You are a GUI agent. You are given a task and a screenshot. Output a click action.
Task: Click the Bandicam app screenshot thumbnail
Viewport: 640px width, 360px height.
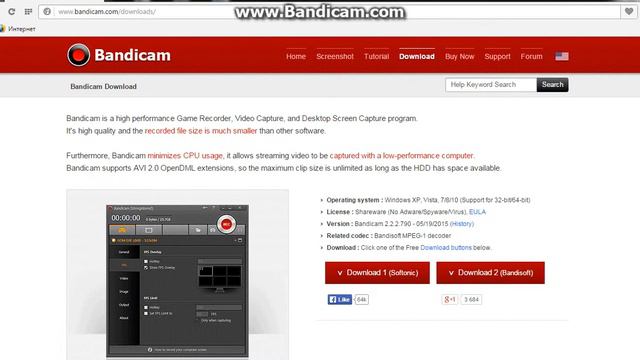[177, 281]
